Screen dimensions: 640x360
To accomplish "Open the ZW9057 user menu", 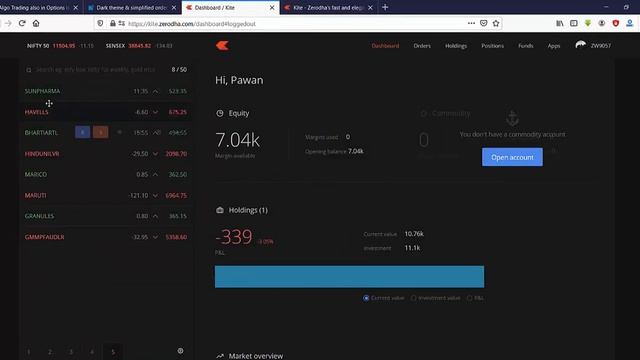I will tap(601, 46).
